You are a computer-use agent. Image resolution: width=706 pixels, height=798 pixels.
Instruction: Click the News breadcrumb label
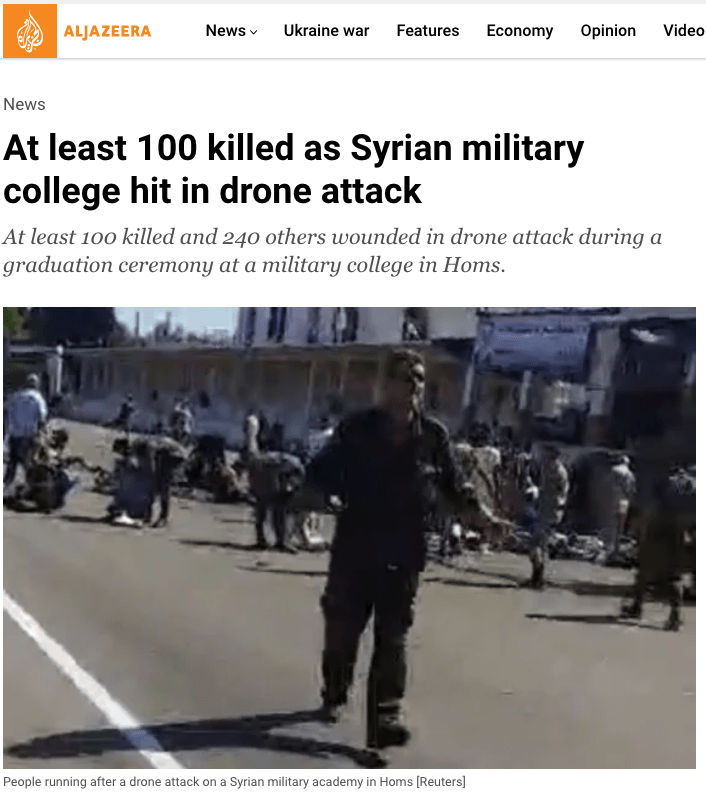pyautogui.click(x=24, y=104)
